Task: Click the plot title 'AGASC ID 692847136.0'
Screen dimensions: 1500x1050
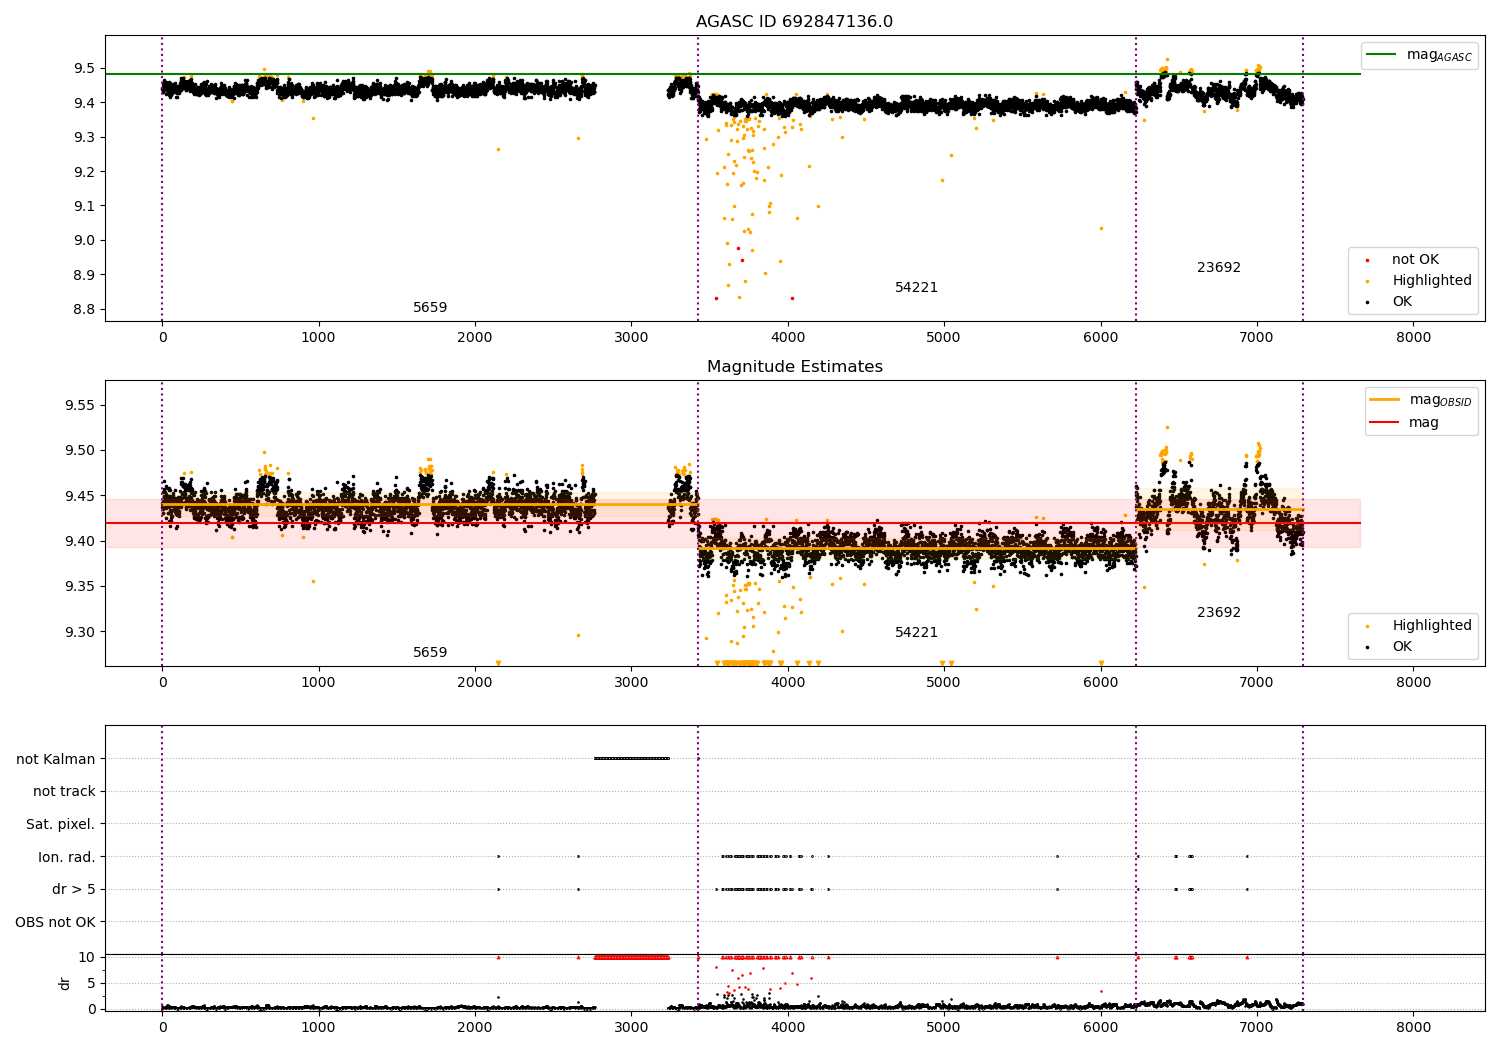Action: [794, 22]
